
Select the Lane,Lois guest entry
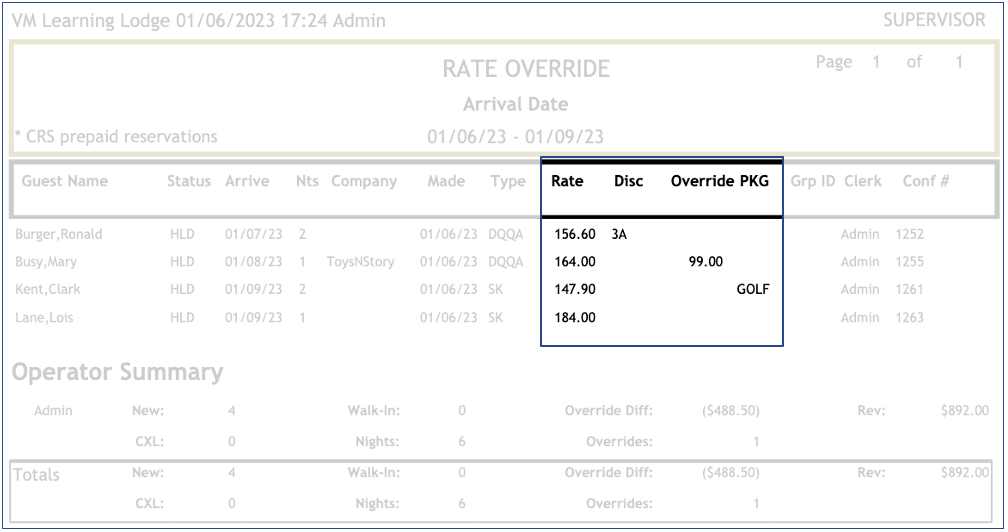click(x=44, y=318)
